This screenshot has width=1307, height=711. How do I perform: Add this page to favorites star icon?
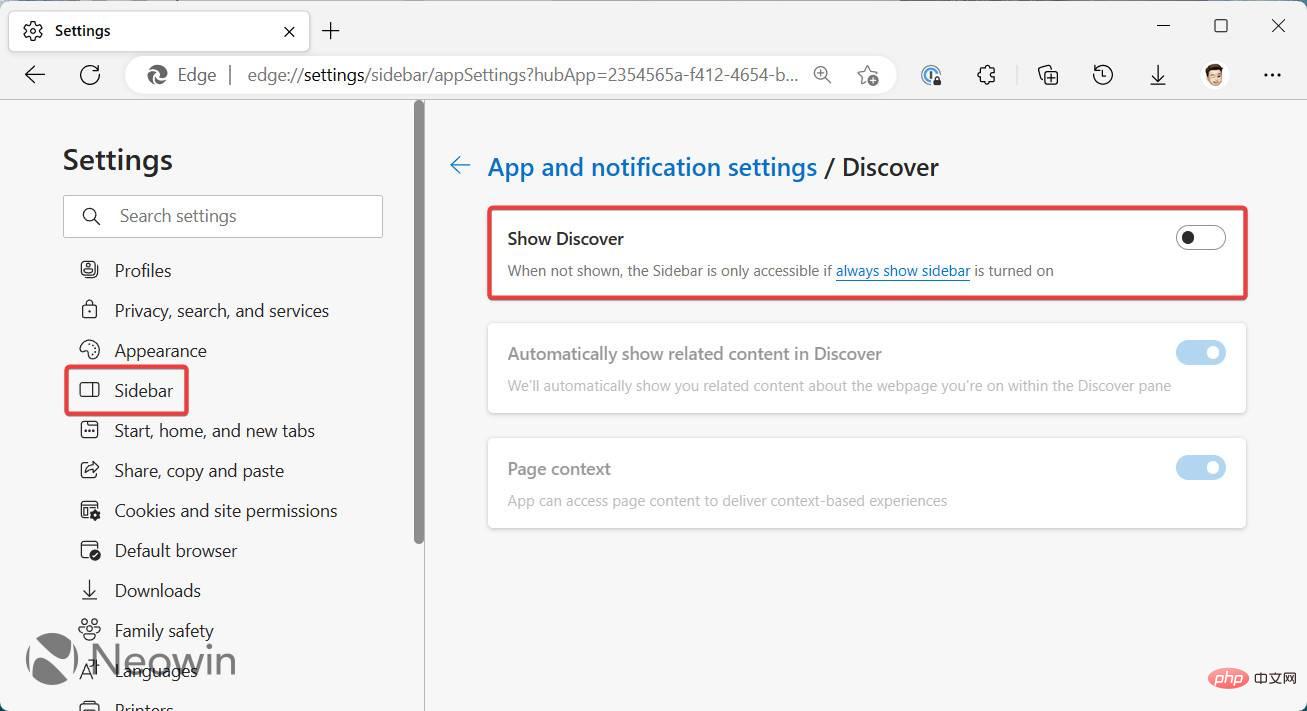(867, 75)
